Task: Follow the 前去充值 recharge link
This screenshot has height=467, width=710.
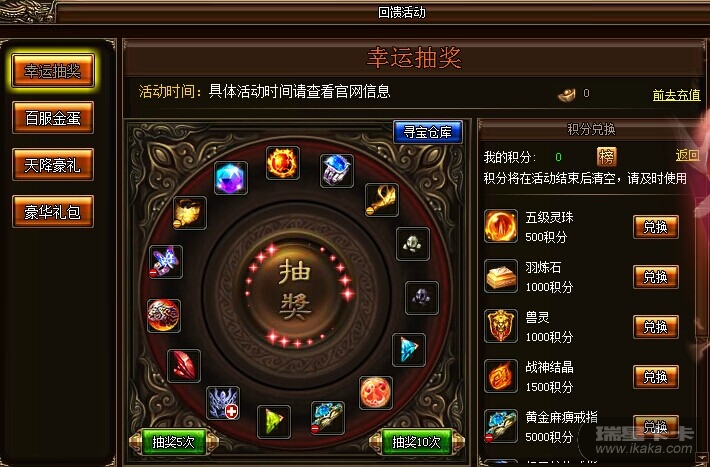Action: coord(676,95)
